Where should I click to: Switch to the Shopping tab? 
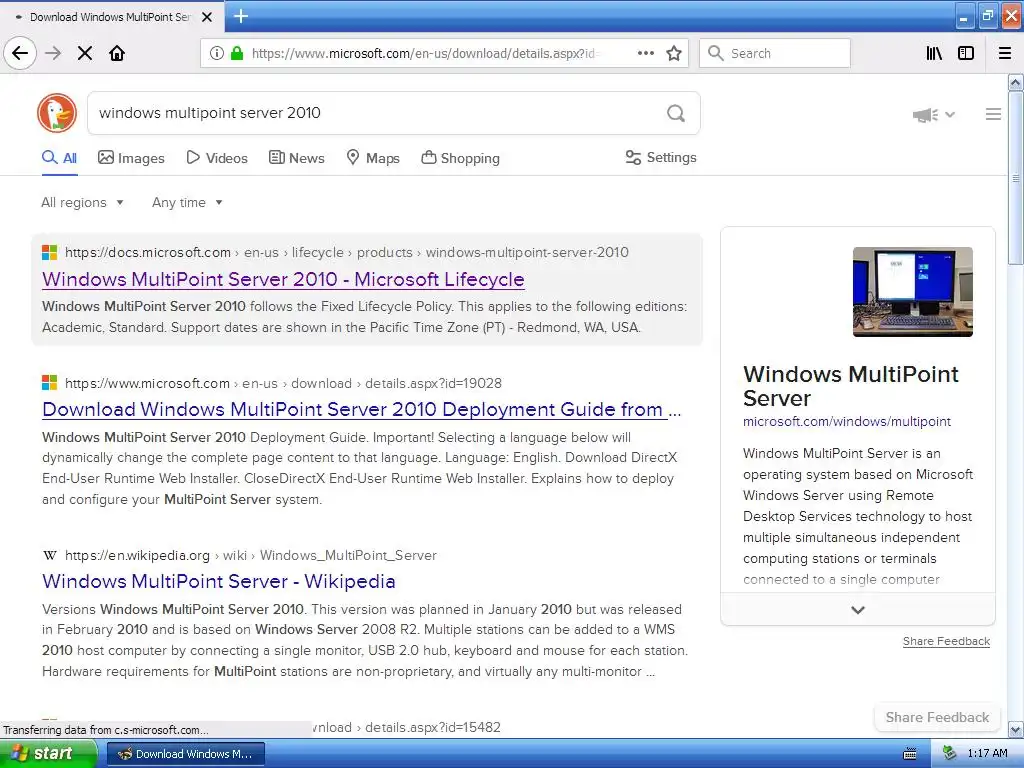(460, 158)
